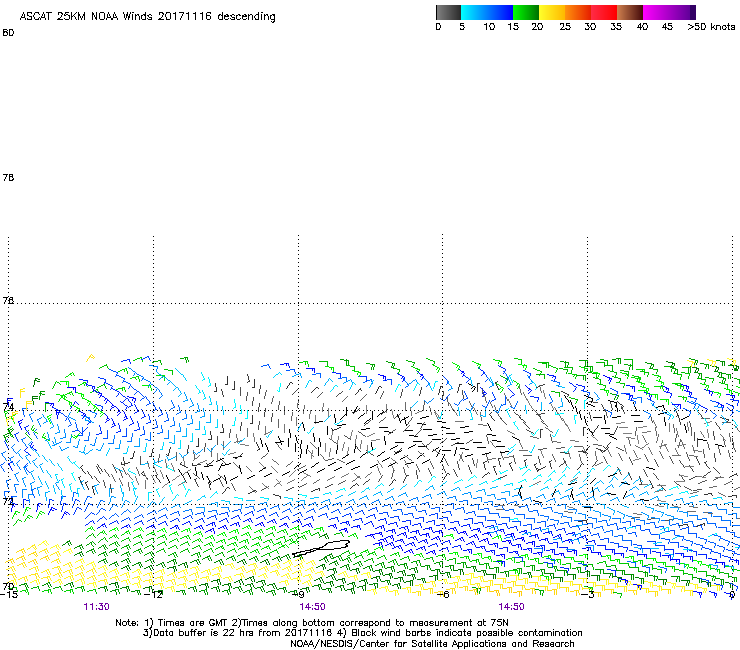Select the yellow 20–25 knots legend segment
Viewport: 740px width, 650px height.
click(x=552, y=12)
